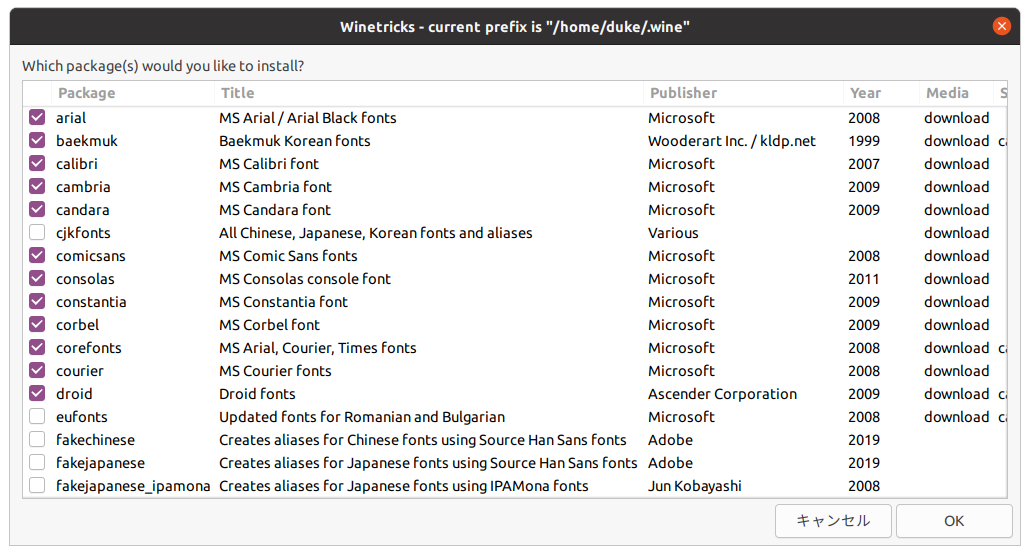The image size is (1030, 555).
Task: Sort by the Year column header
Action: (881, 93)
